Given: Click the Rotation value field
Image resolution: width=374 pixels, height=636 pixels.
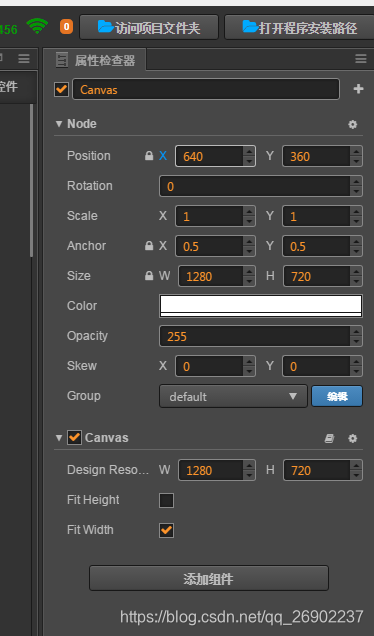Looking at the screenshot, I should tap(255, 186).
